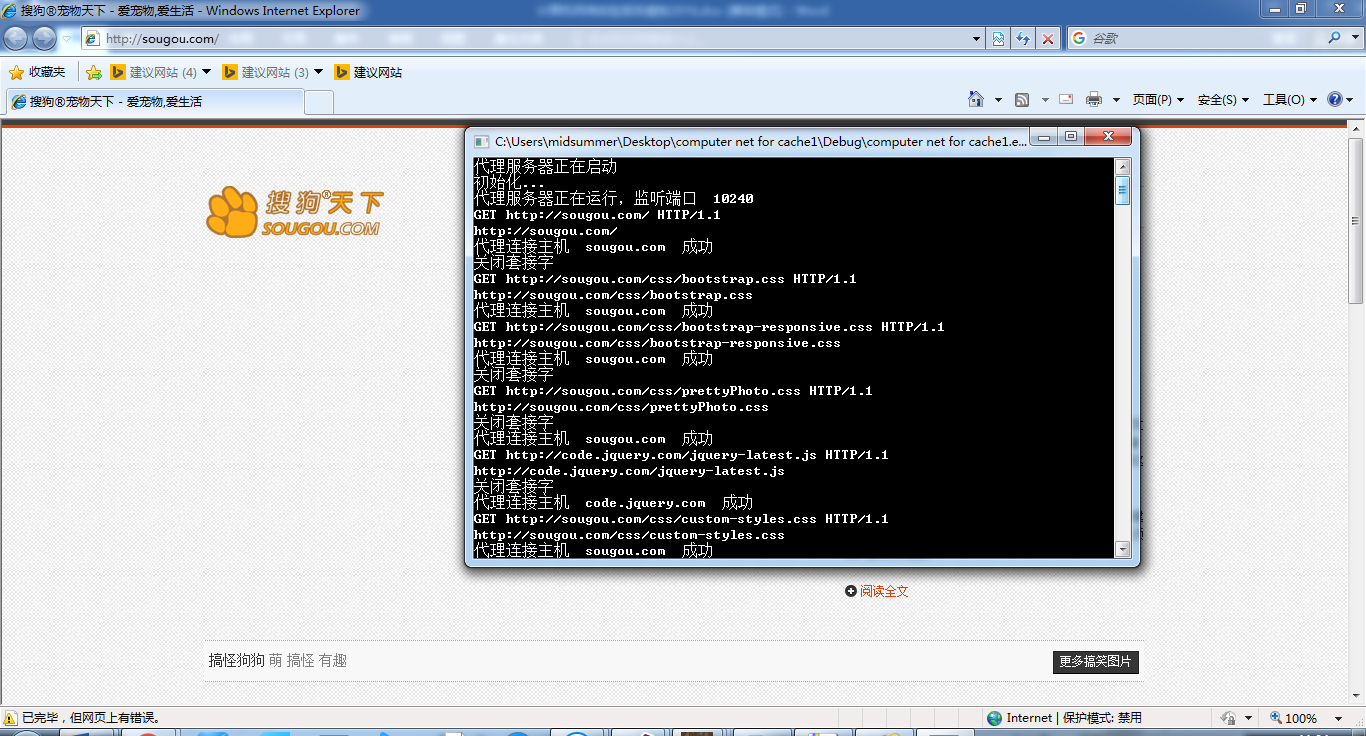Click the IE logo in the title bar
This screenshot has height=736, width=1366.
10,10
